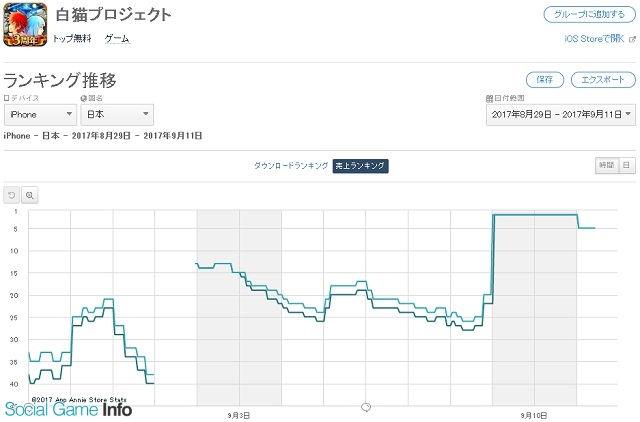Open the iPhone device dropdown
The height and width of the screenshot is (422, 640).
pos(40,115)
